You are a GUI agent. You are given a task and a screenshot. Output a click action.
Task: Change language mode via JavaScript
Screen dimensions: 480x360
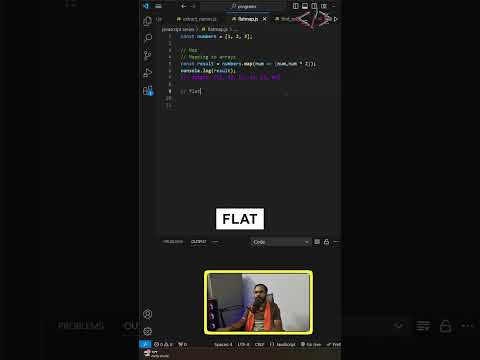[283, 344]
